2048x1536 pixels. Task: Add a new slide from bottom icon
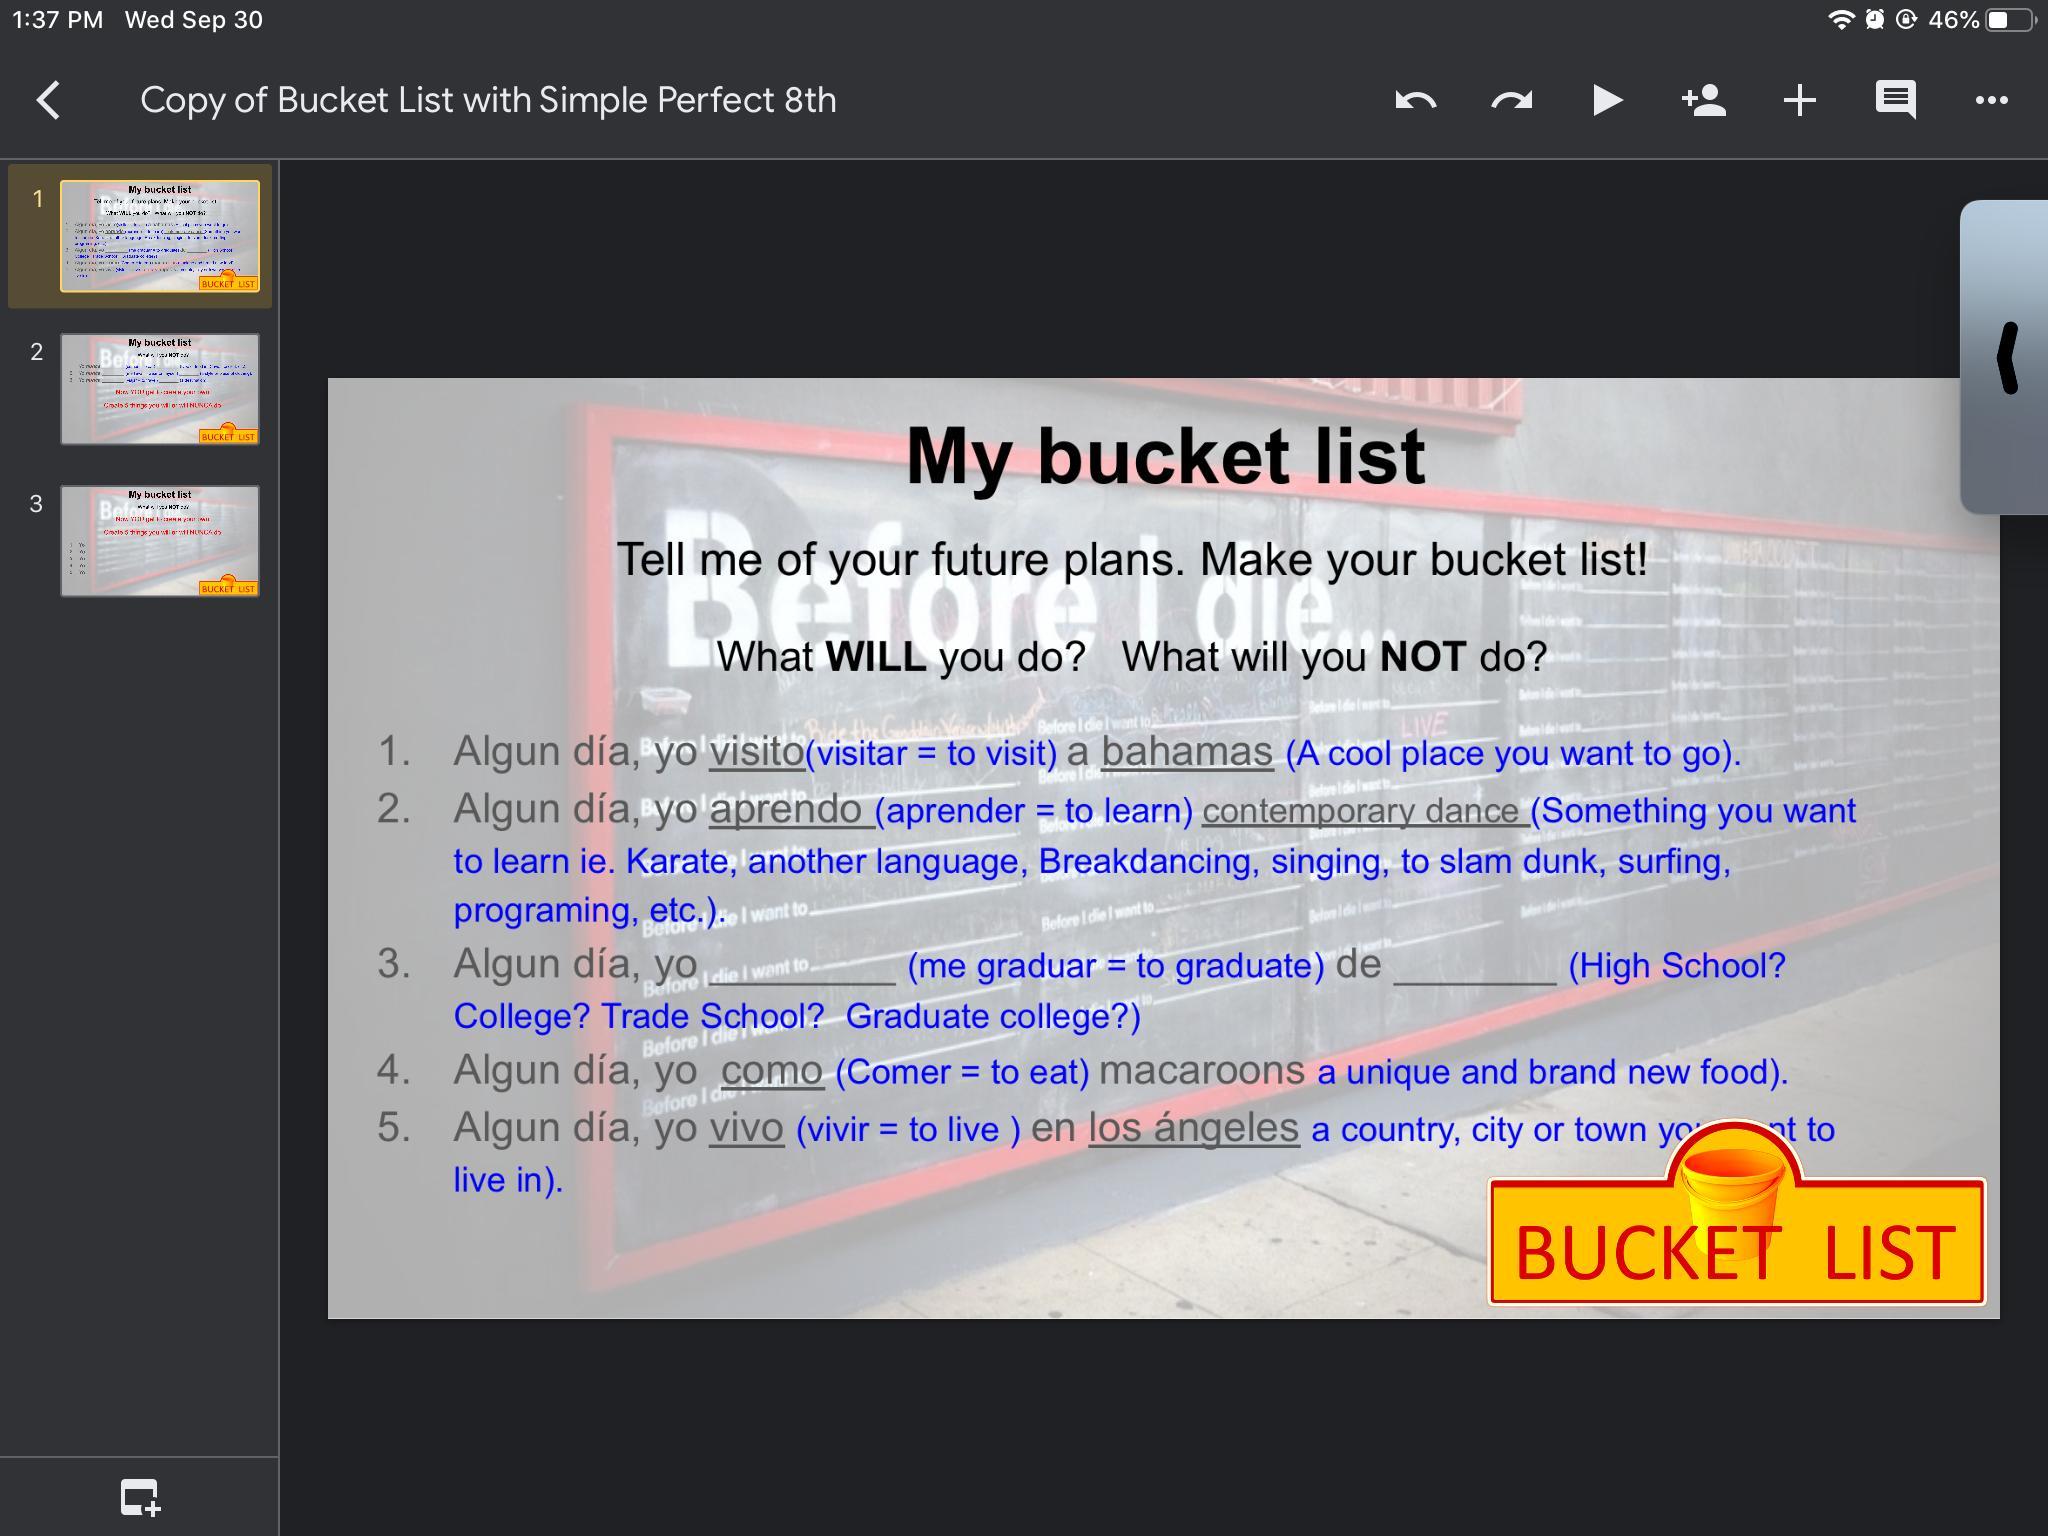click(x=140, y=1497)
